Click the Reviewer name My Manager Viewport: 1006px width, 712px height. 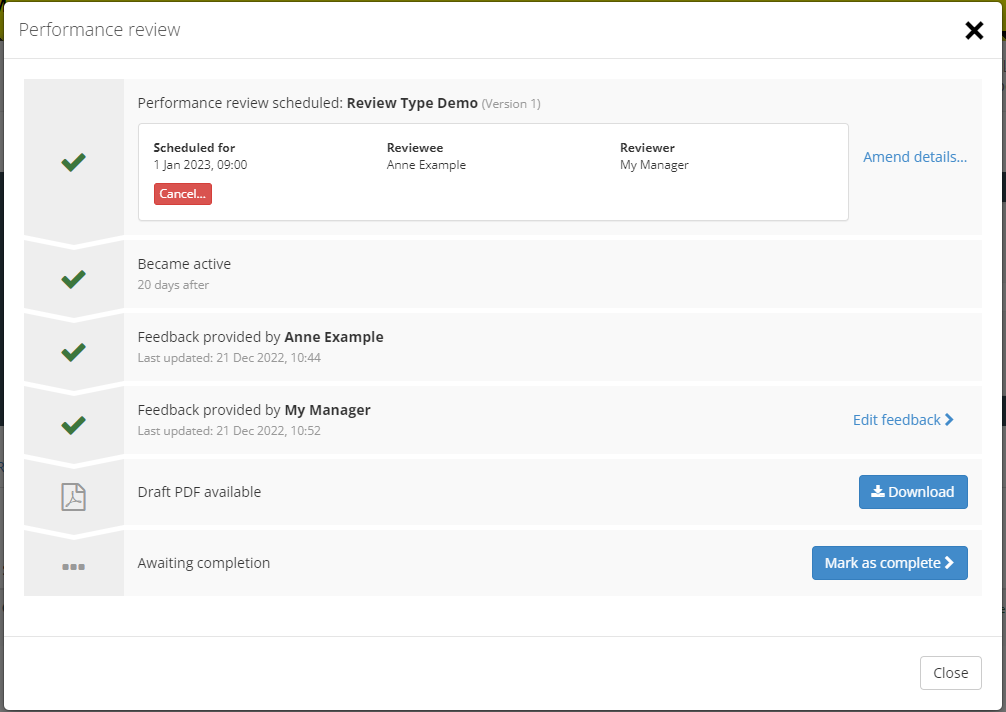[x=654, y=165]
